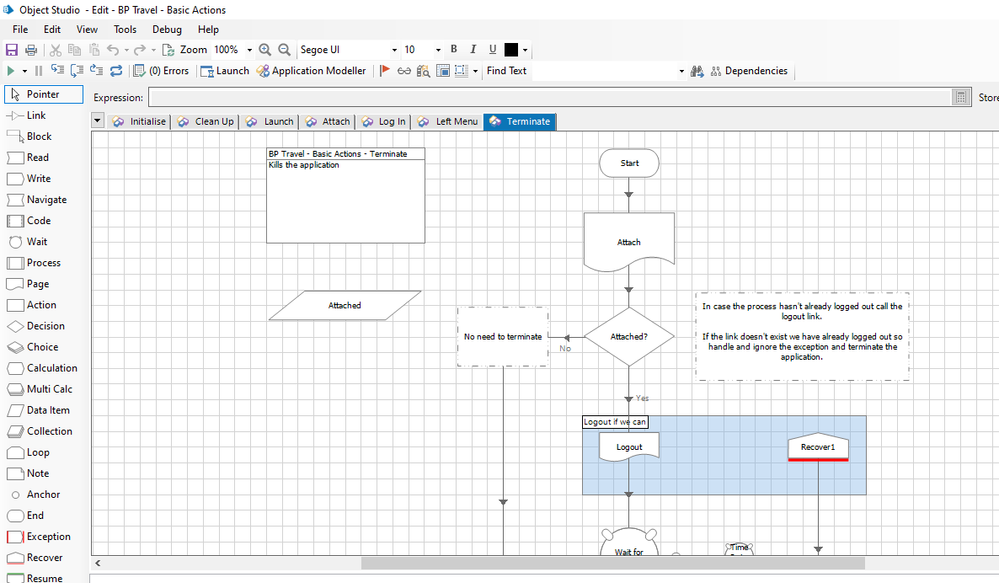Click the binoculars find icon
This screenshot has width=999, height=583.
pos(697,71)
